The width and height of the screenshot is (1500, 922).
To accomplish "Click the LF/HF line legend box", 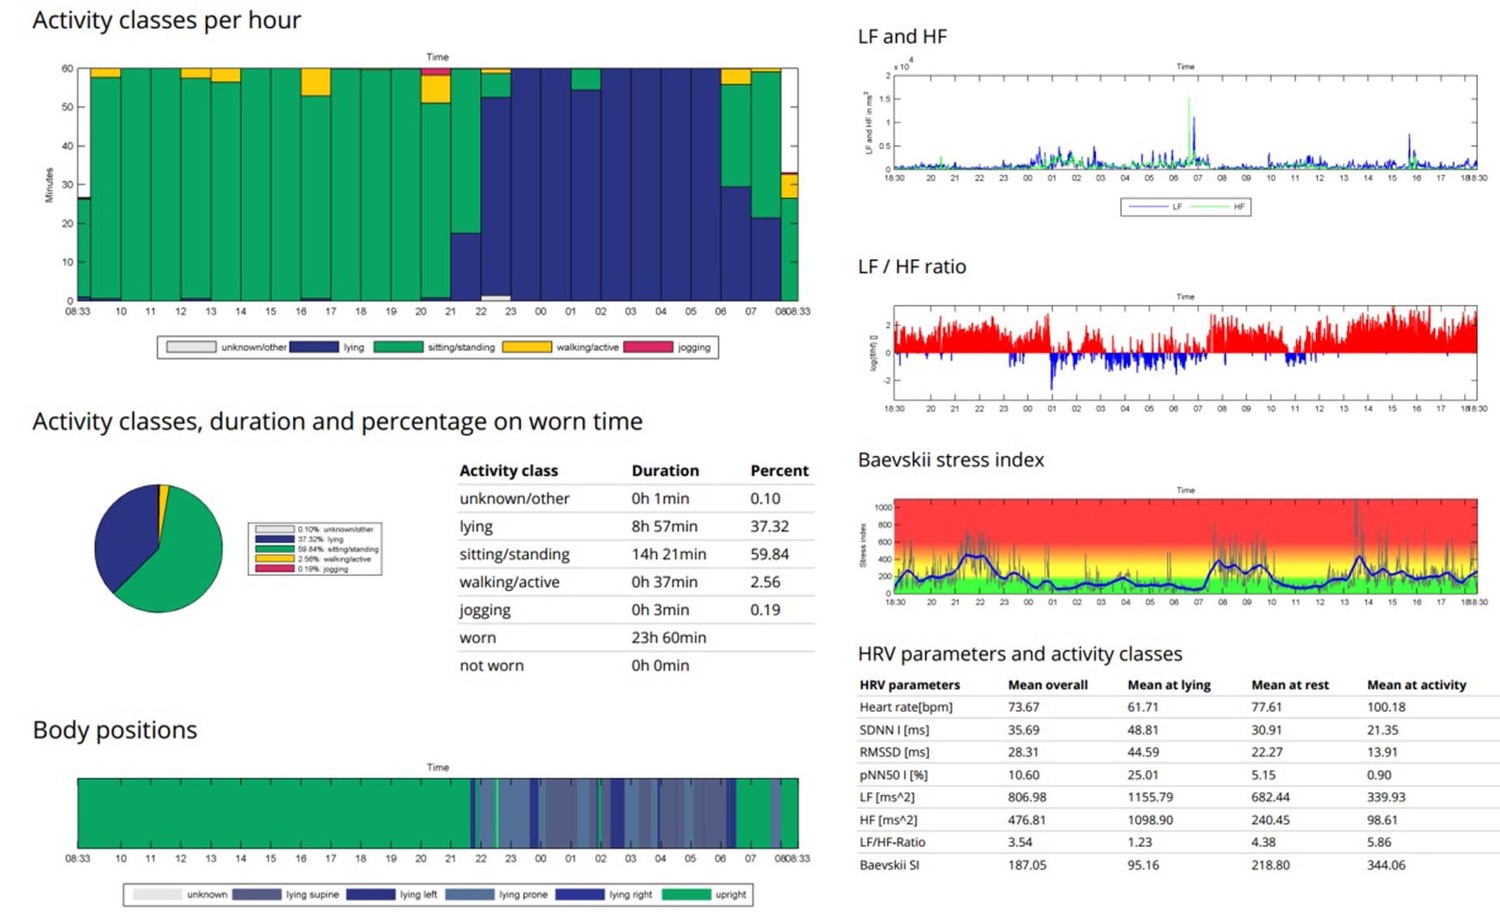I will click(1185, 207).
